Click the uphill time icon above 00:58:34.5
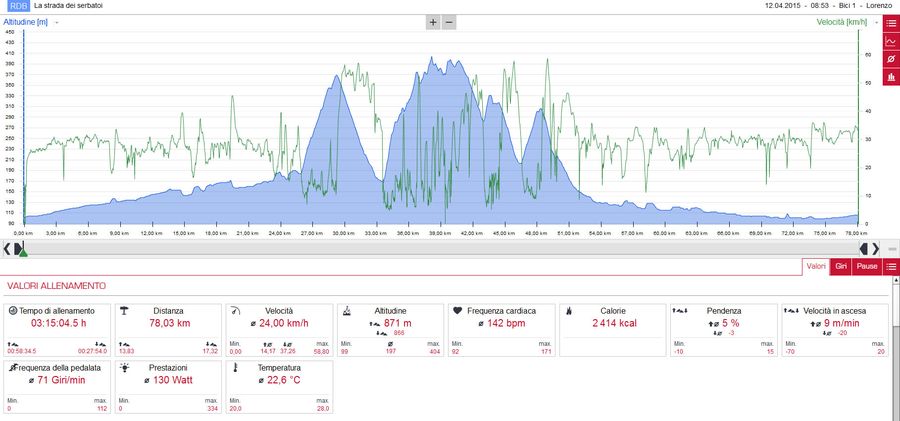 [x=11, y=343]
